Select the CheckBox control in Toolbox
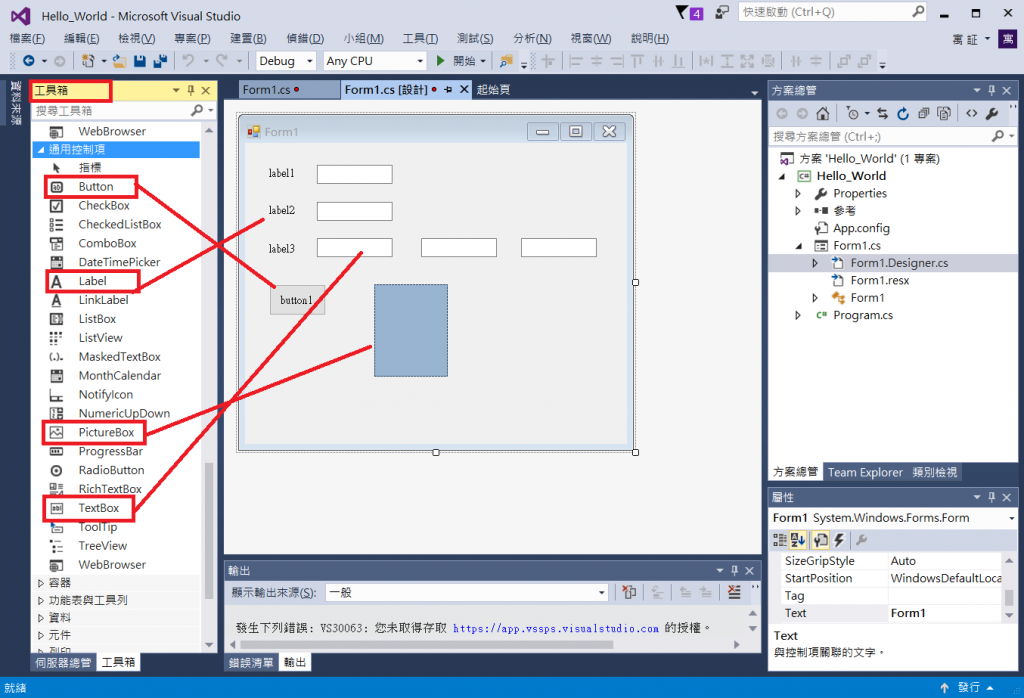The height and width of the screenshot is (698, 1024). point(104,206)
